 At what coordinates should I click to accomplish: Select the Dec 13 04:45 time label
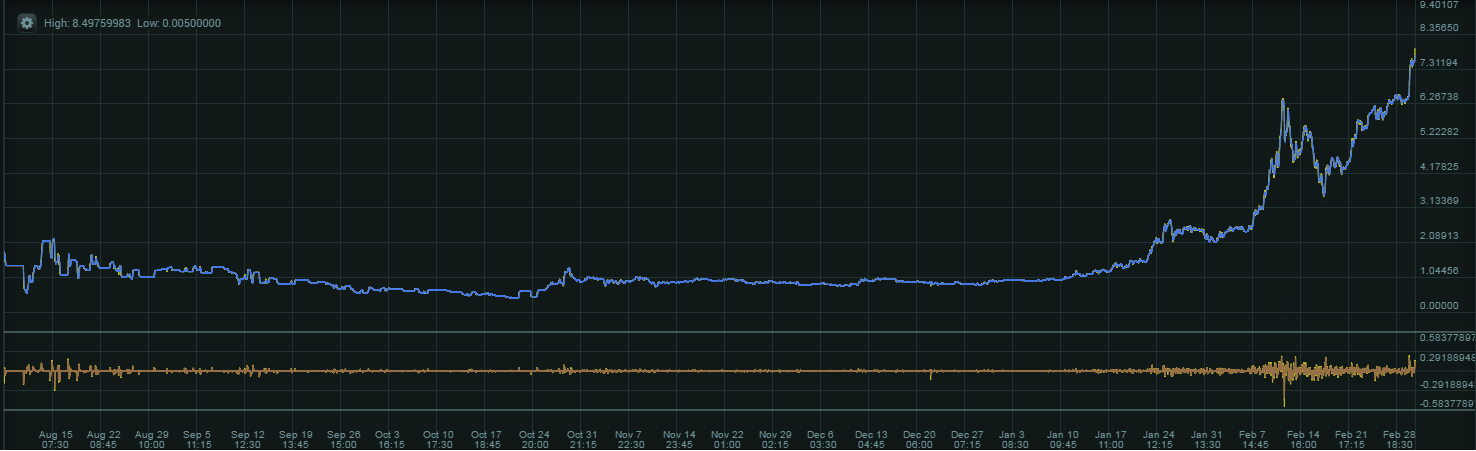tap(871, 440)
